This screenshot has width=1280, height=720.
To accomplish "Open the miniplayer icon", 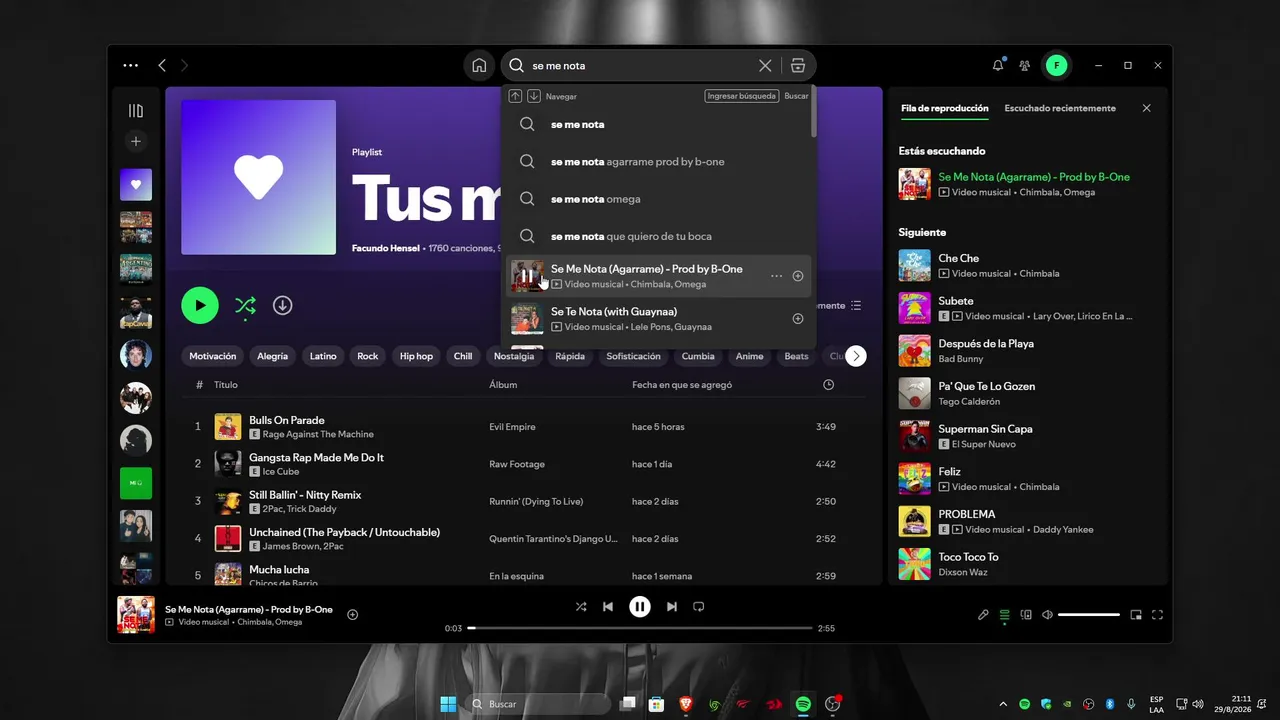I will pos(1136,615).
